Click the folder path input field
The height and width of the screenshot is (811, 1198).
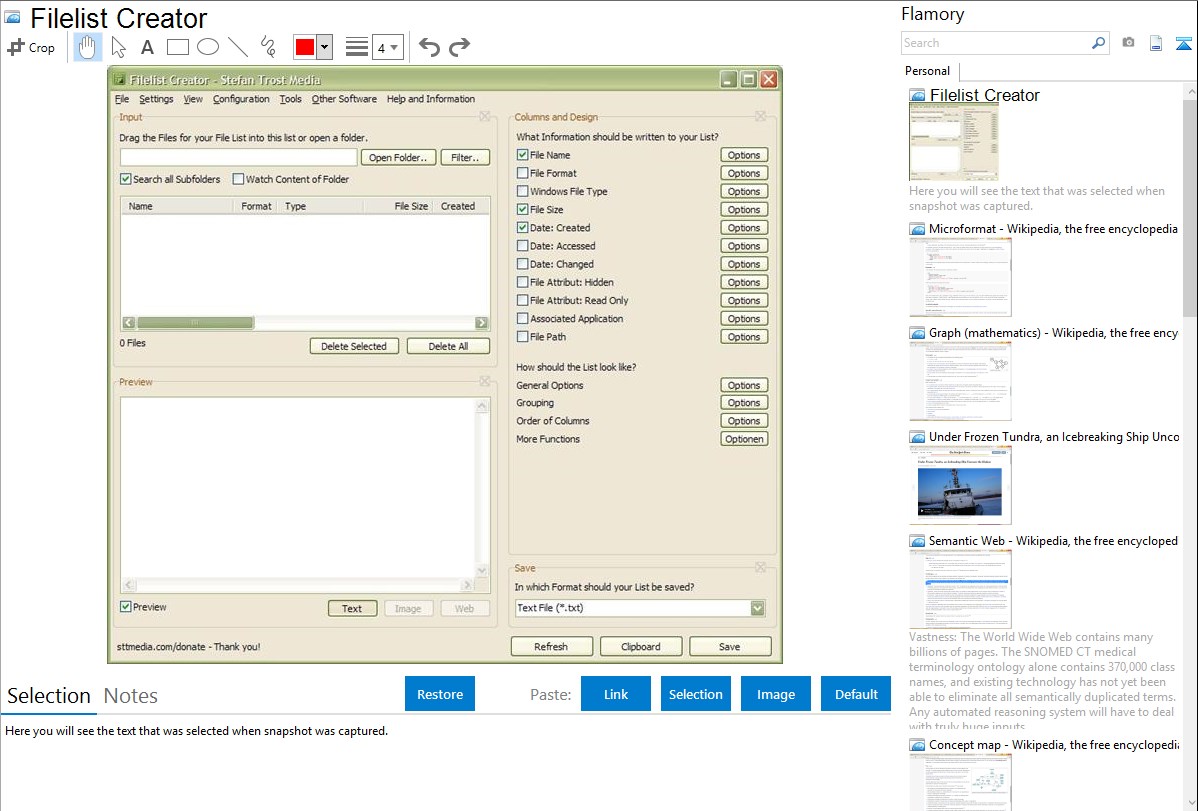pos(238,157)
